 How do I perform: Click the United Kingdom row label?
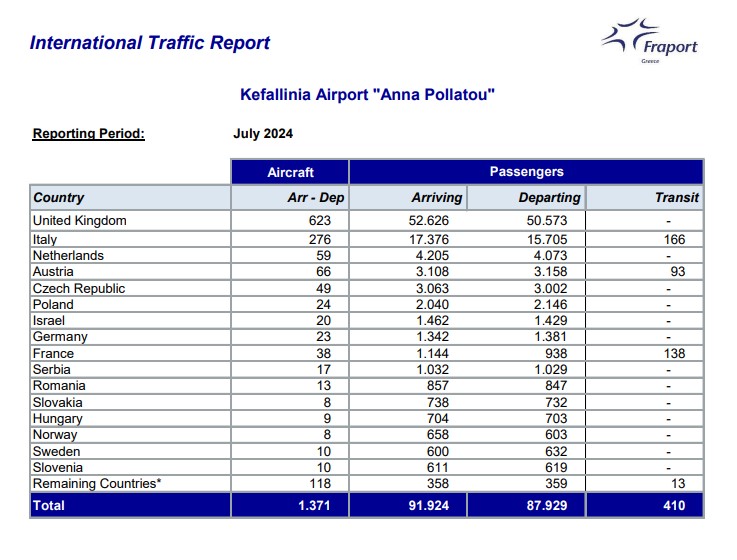tap(80, 221)
